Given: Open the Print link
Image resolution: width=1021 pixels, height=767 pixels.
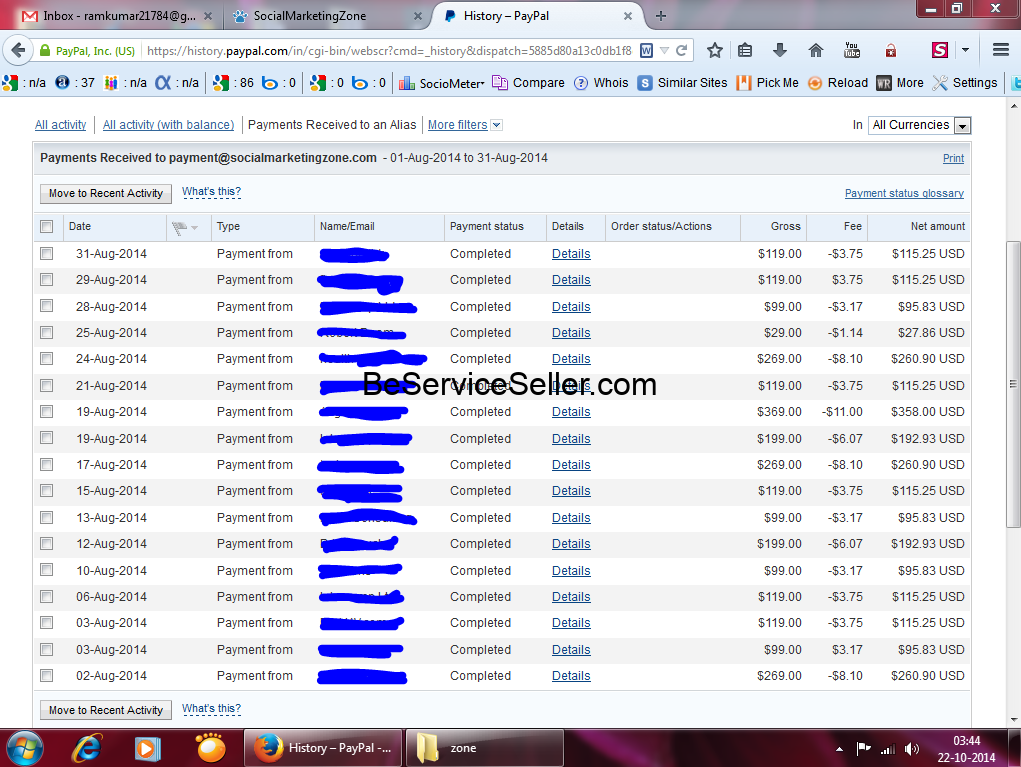Looking at the screenshot, I should (953, 158).
